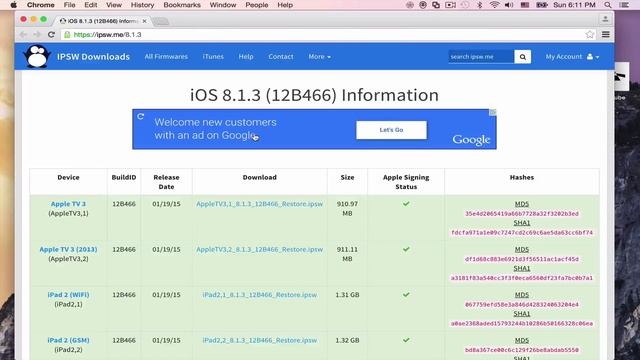640x360 pixels.
Task: Click the IPSW Downloads penguin logo
Action: [37, 56]
